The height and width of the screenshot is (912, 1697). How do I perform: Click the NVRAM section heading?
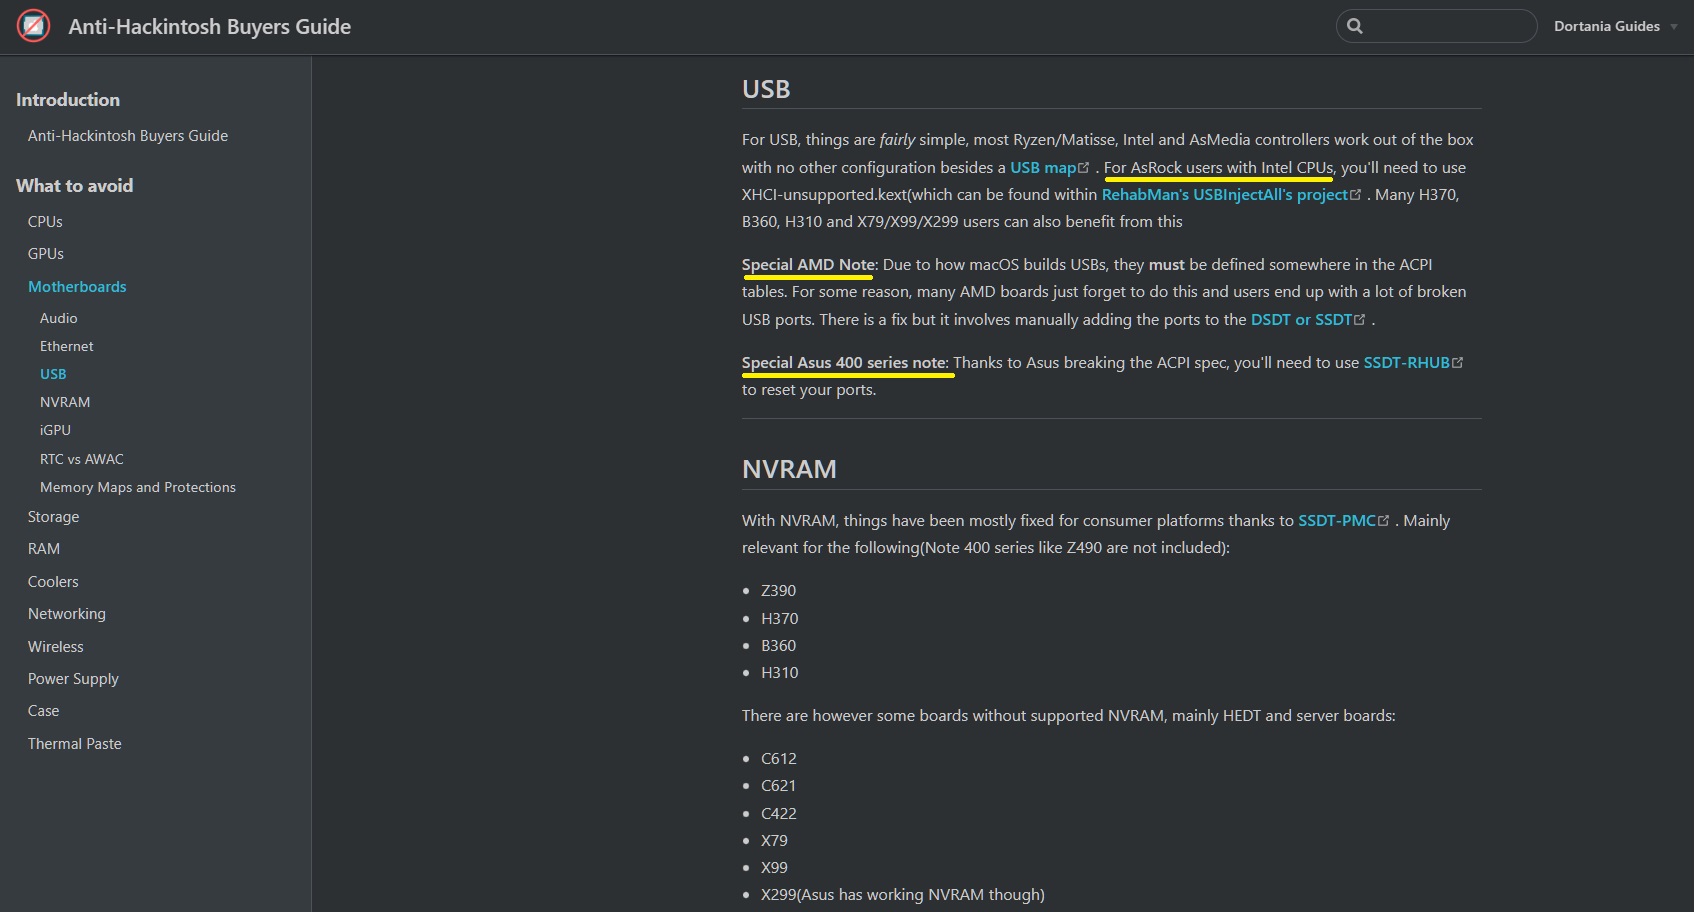coord(789,470)
